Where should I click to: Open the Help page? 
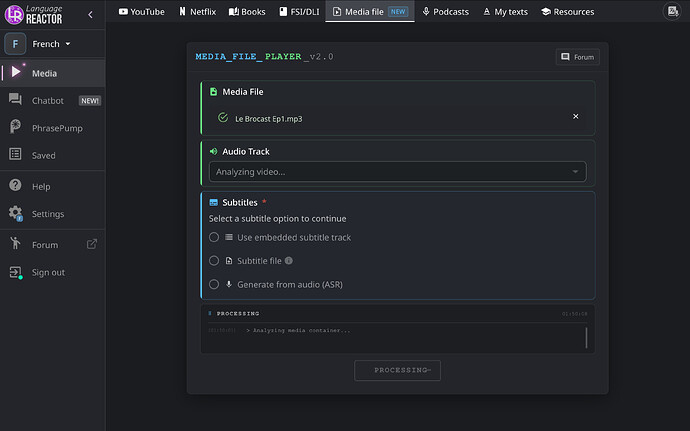point(41,186)
